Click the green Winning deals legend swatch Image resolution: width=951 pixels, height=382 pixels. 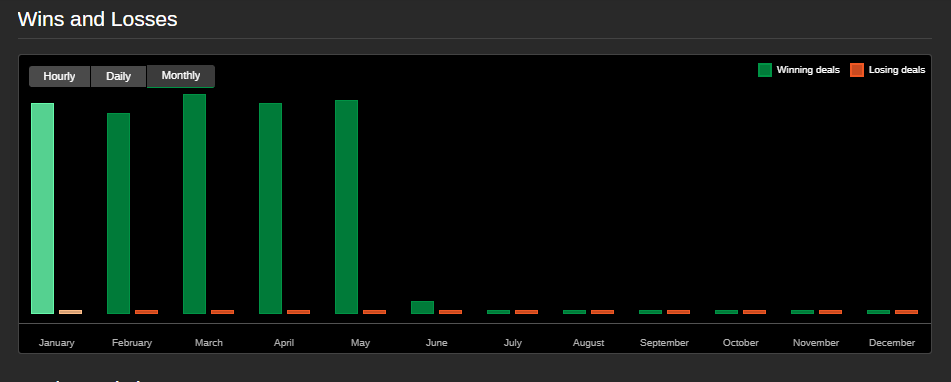[765, 70]
